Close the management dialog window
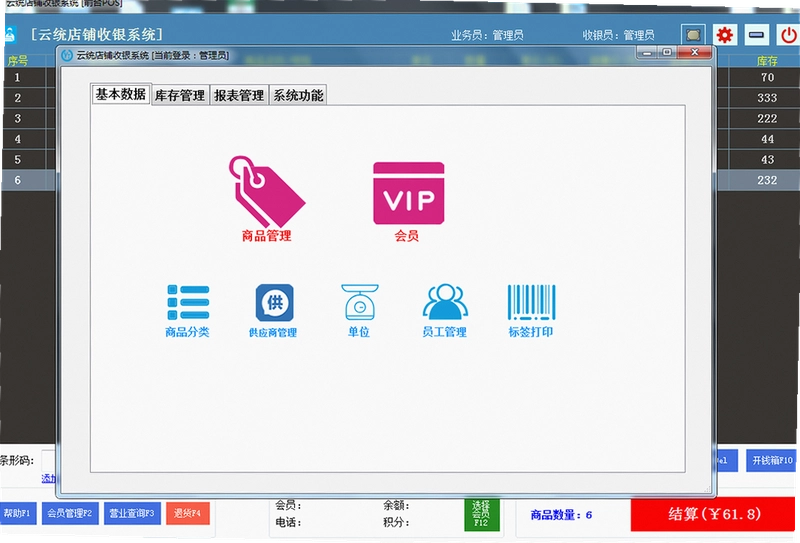 694,52
